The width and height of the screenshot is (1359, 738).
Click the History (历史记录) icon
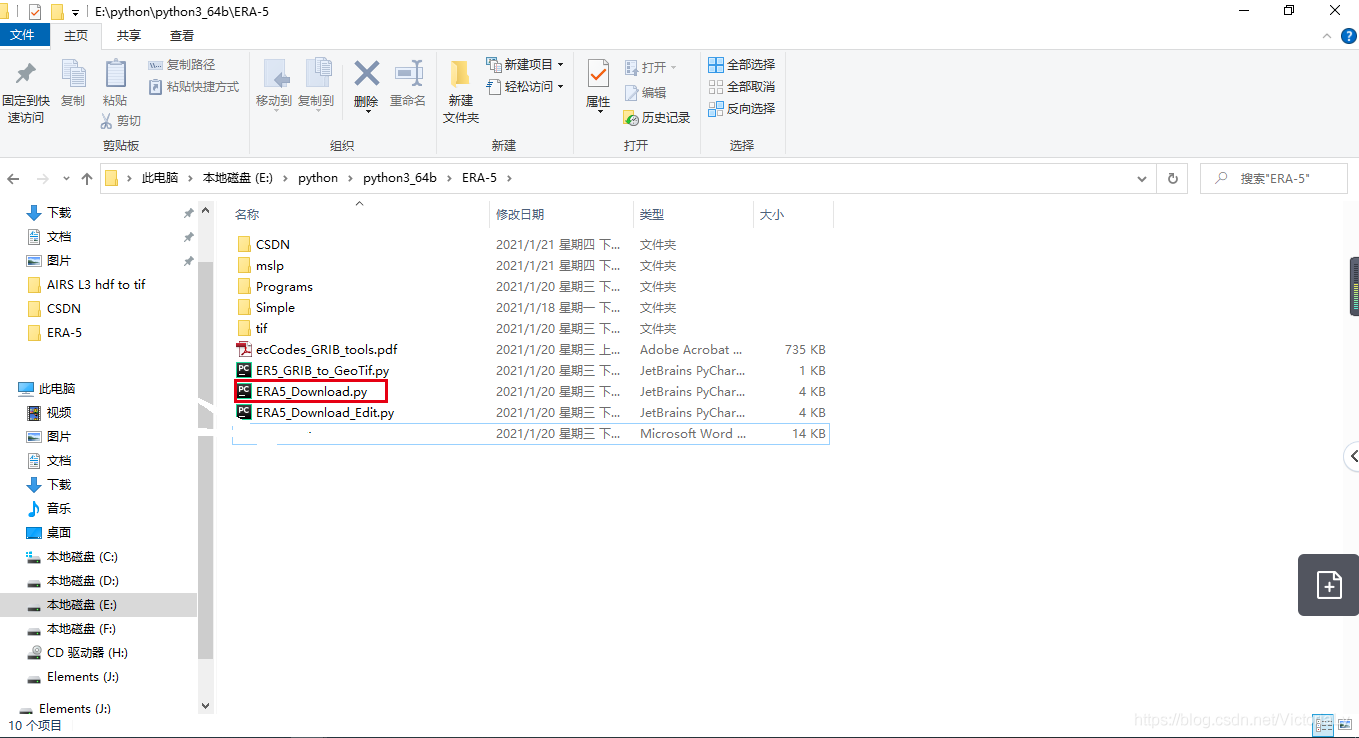pyautogui.click(x=657, y=117)
